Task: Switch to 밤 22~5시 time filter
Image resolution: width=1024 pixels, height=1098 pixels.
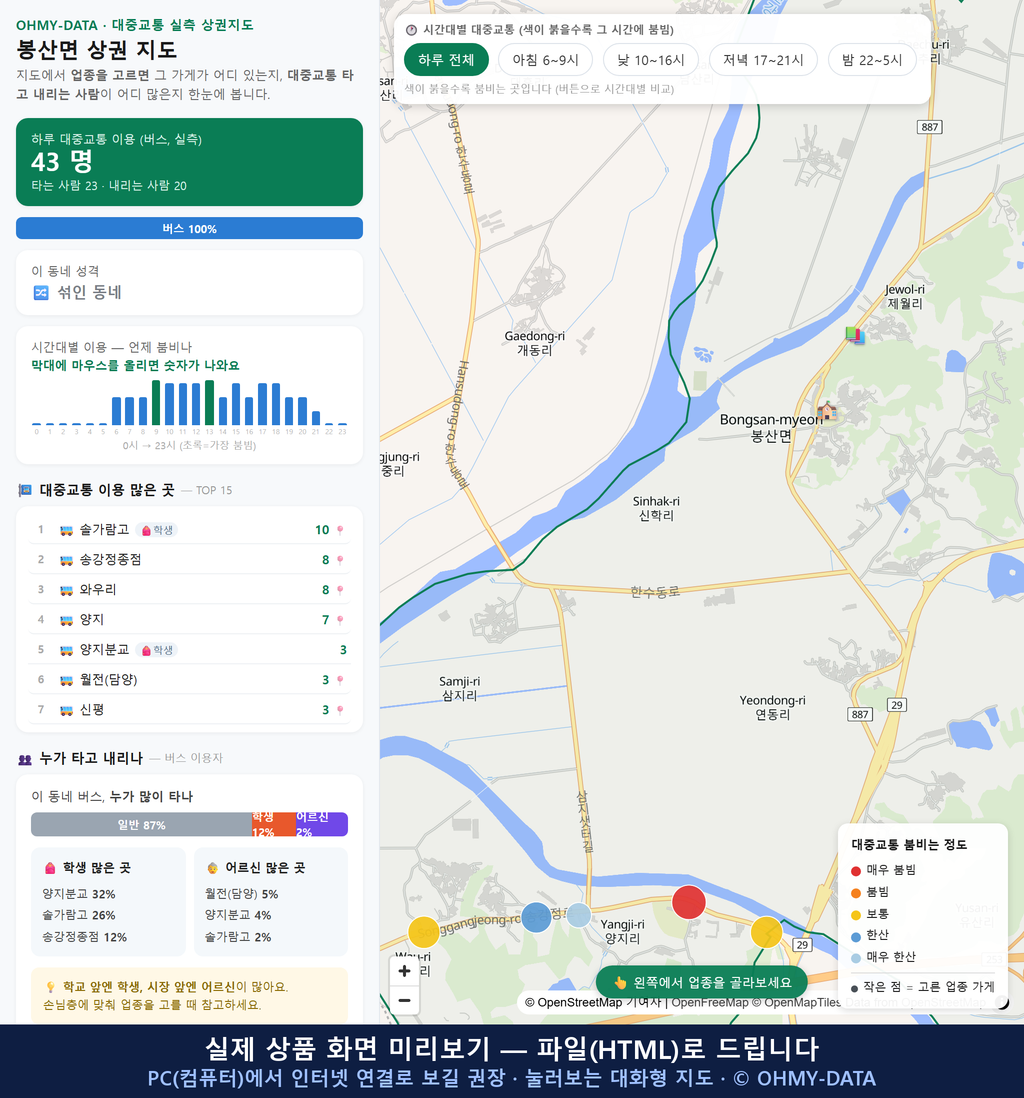Action: pyautogui.click(x=872, y=60)
